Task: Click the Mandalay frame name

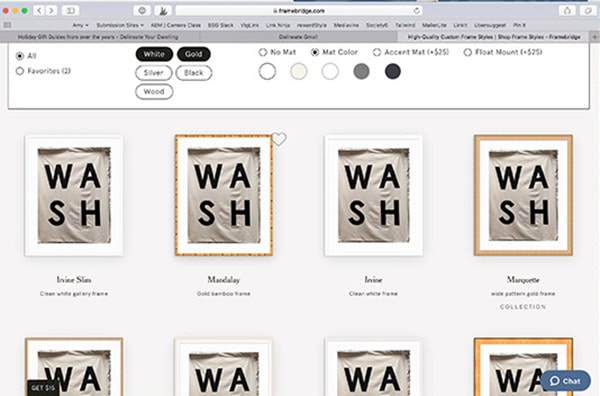Action: [224, 280]
